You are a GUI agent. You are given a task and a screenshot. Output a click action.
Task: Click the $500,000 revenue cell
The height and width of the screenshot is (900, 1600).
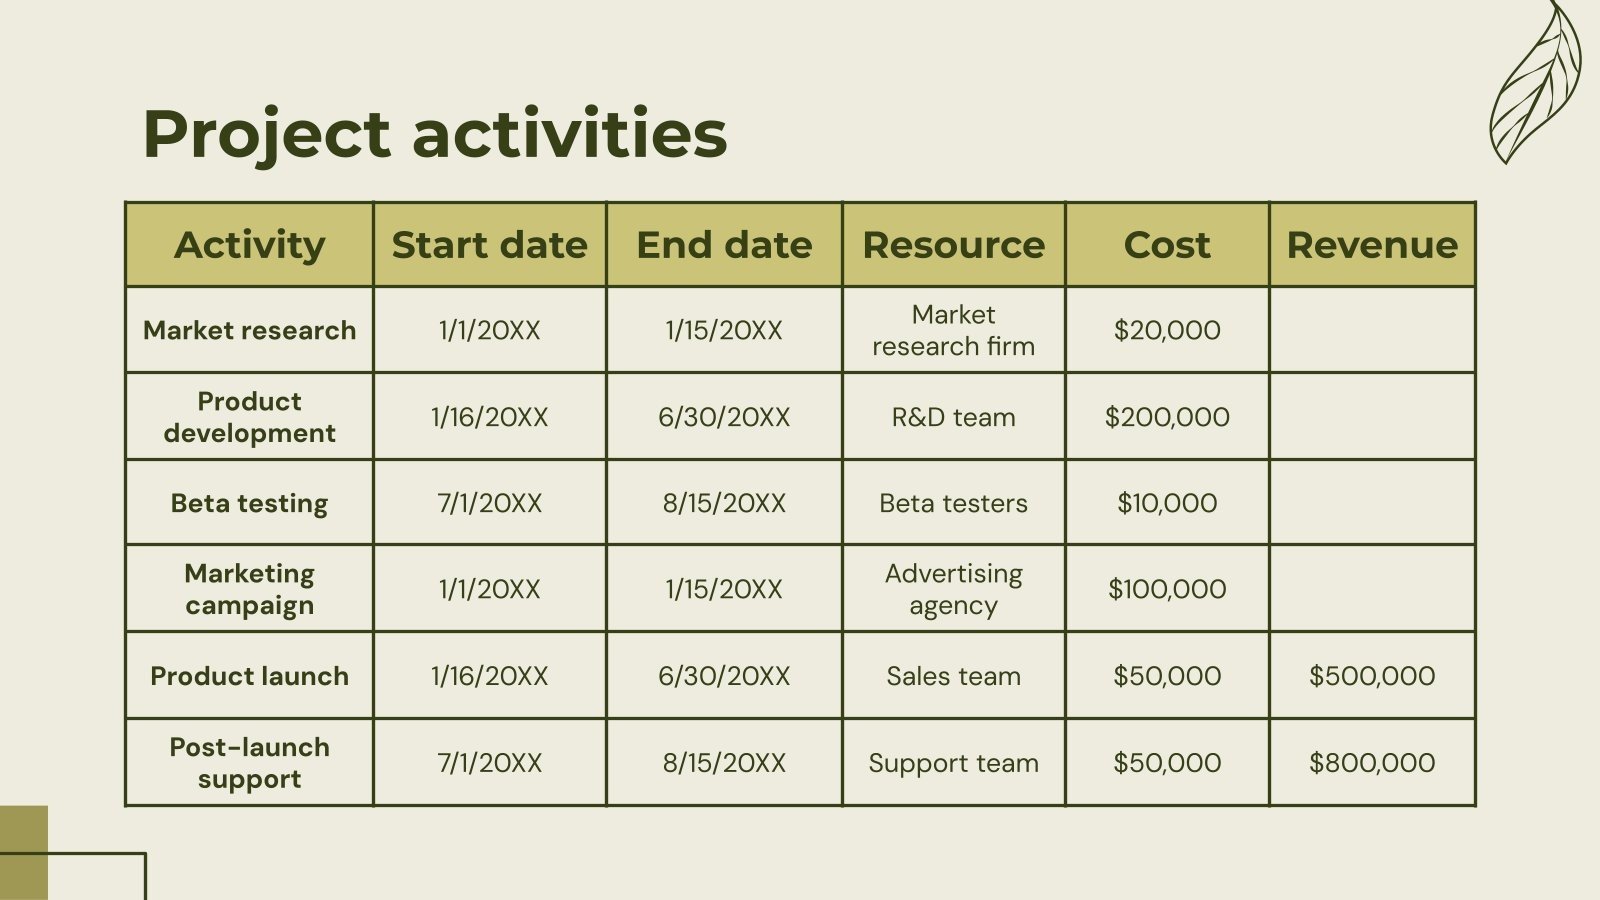[x=1372, y=676]
